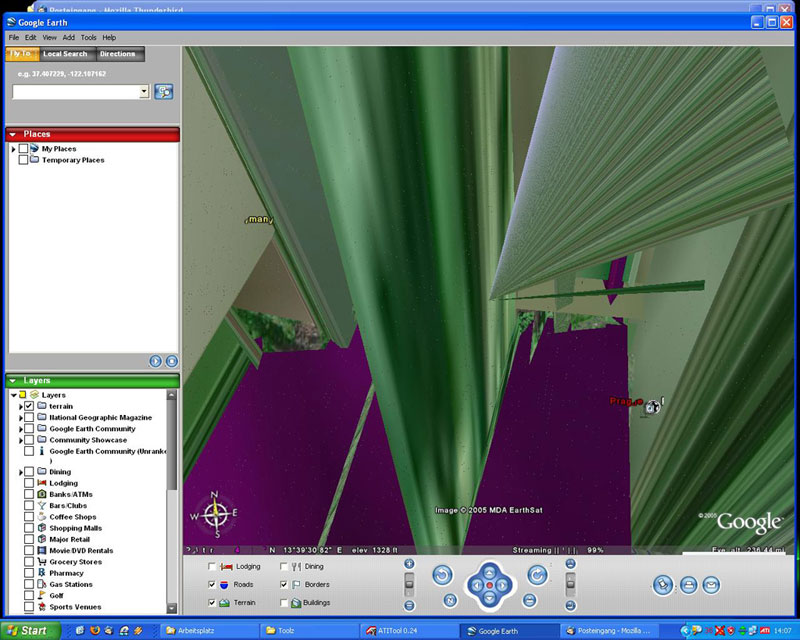This screenshot has height=640, width=800.
Task: Click the Windows Start button
Action: 30,630
